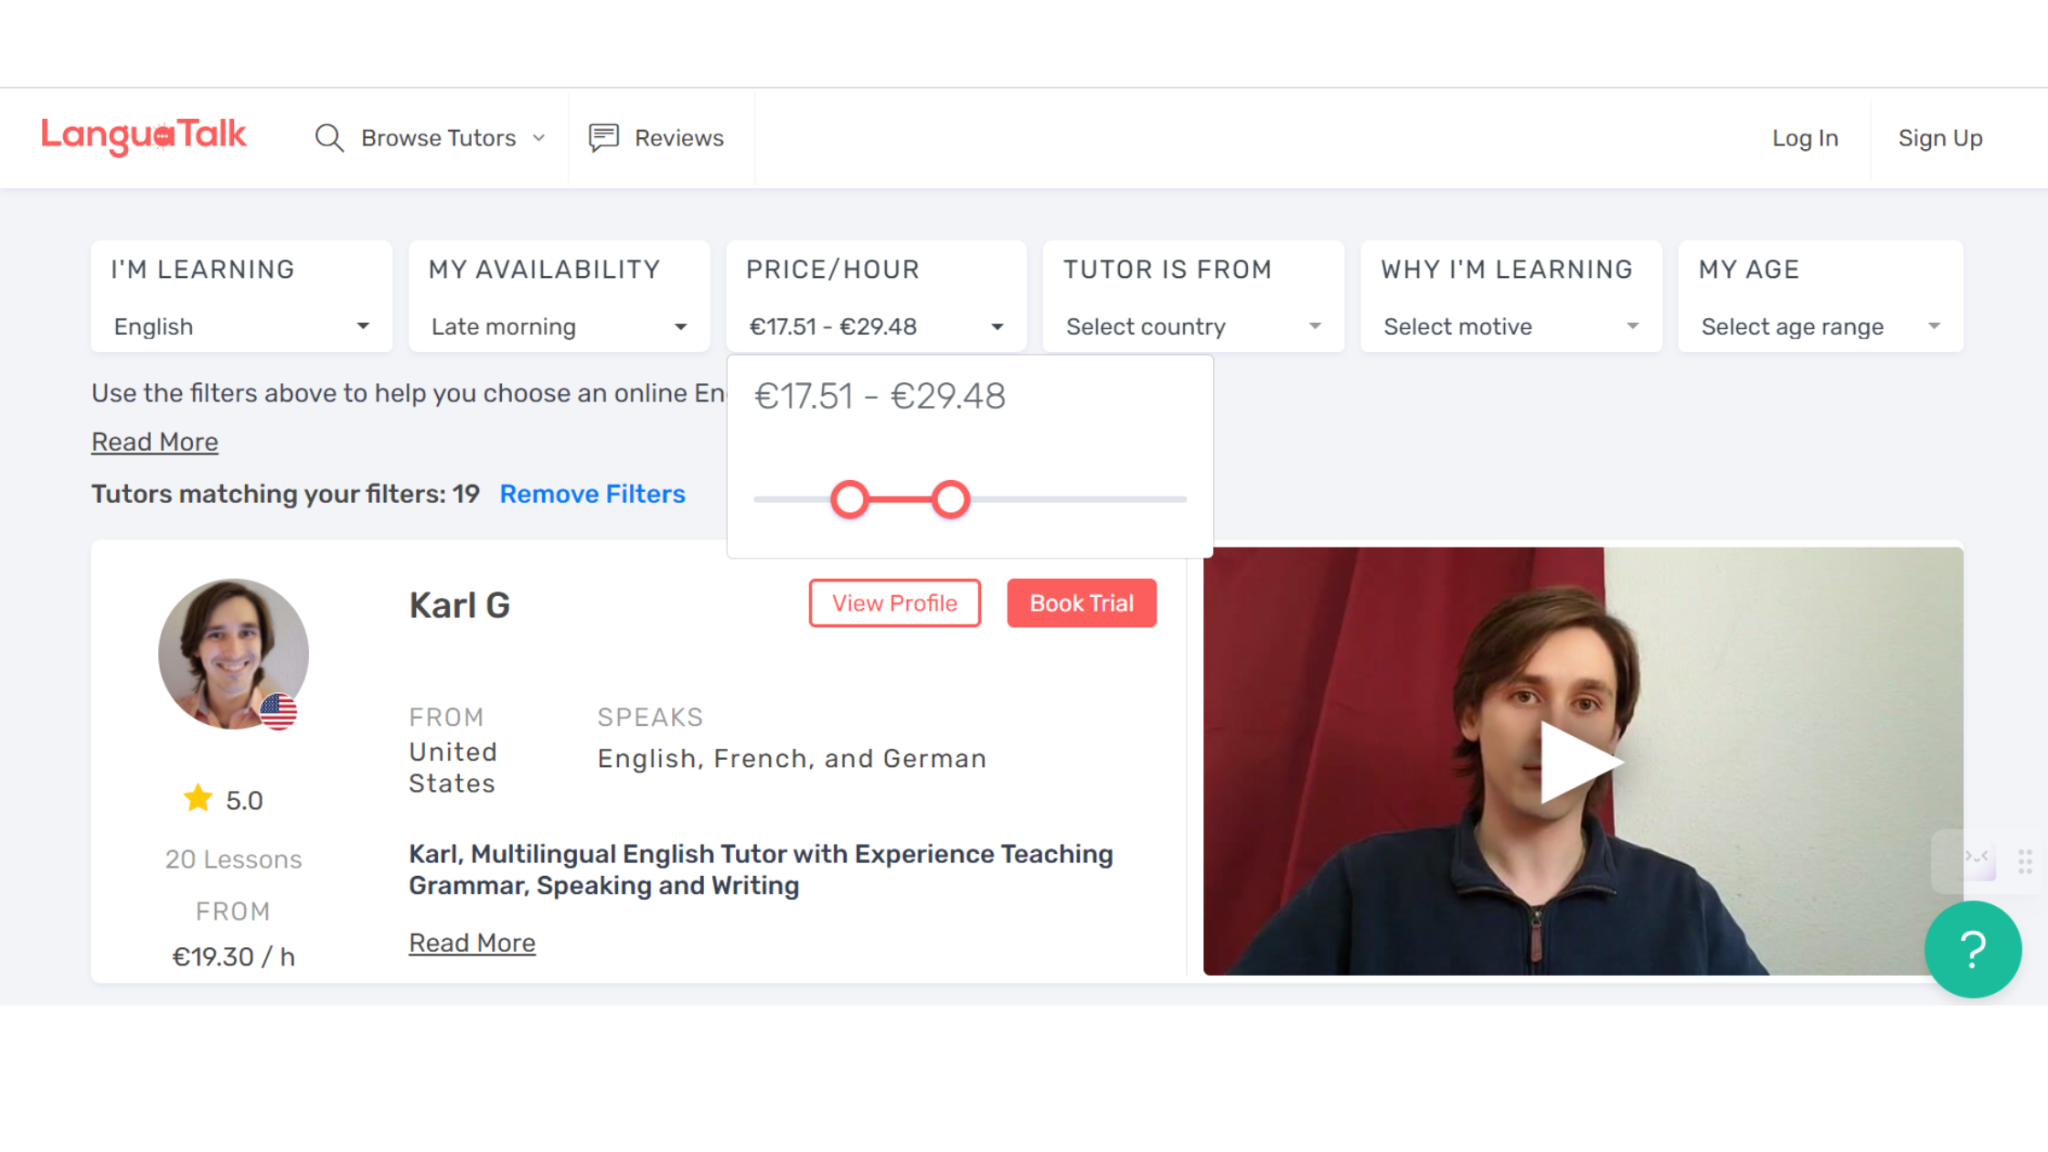Click Book Trial for Karl G
The height and width of the screenshot is (1152, 2048).
(1081, 603)
